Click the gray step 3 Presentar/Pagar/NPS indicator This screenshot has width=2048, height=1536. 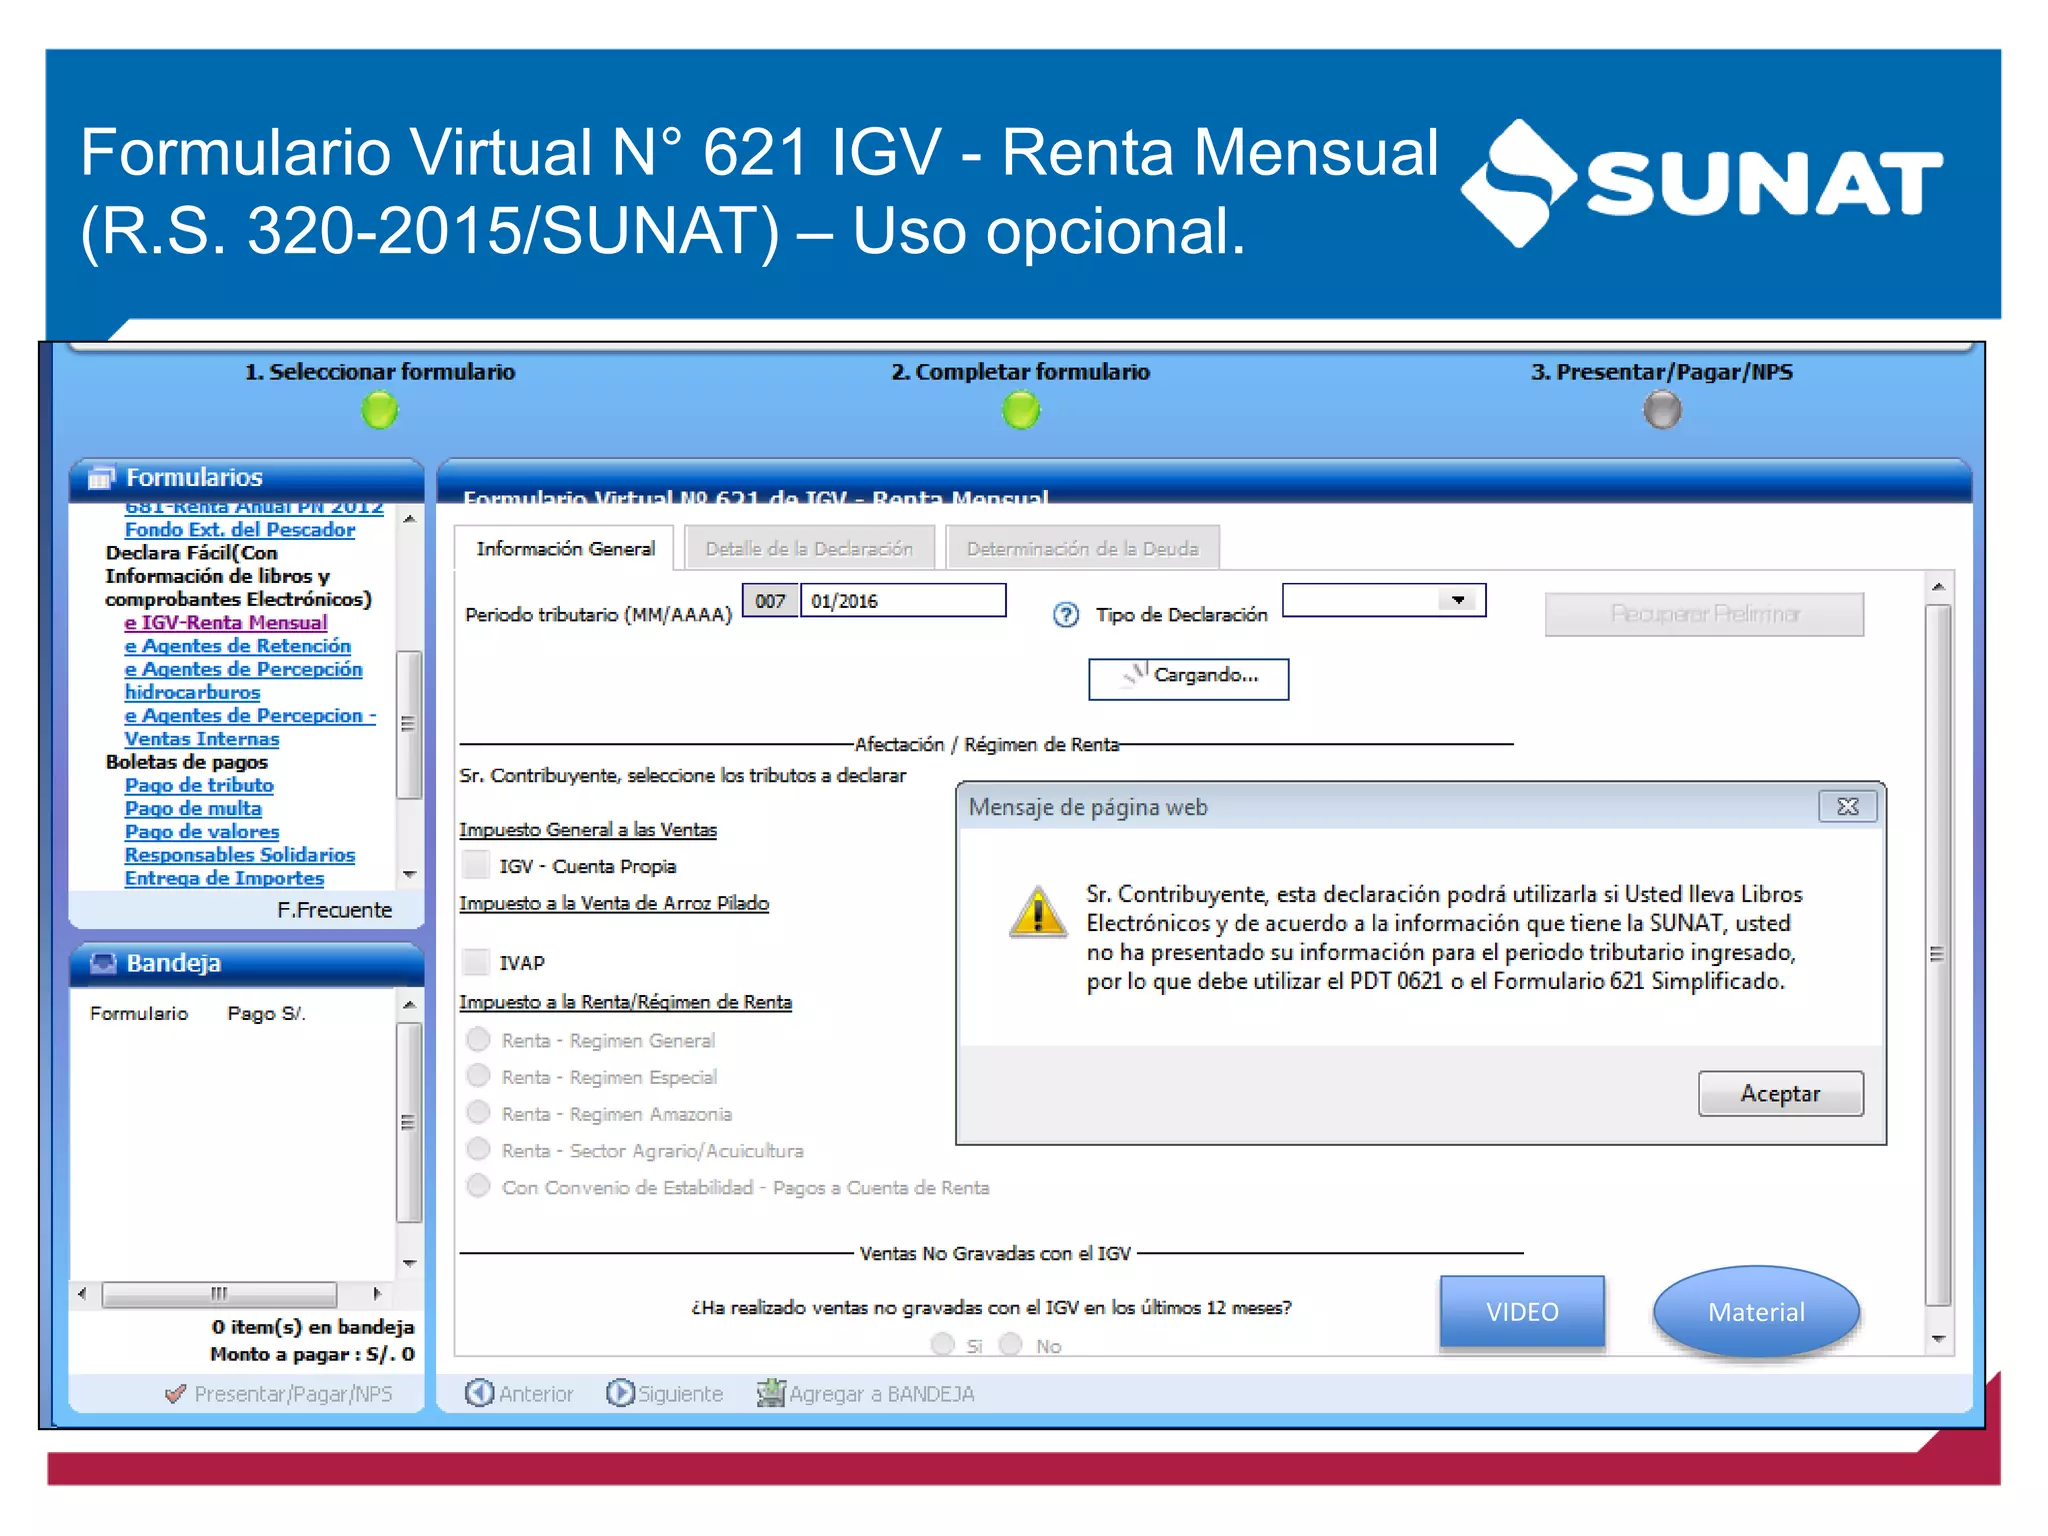point(1662,410)
